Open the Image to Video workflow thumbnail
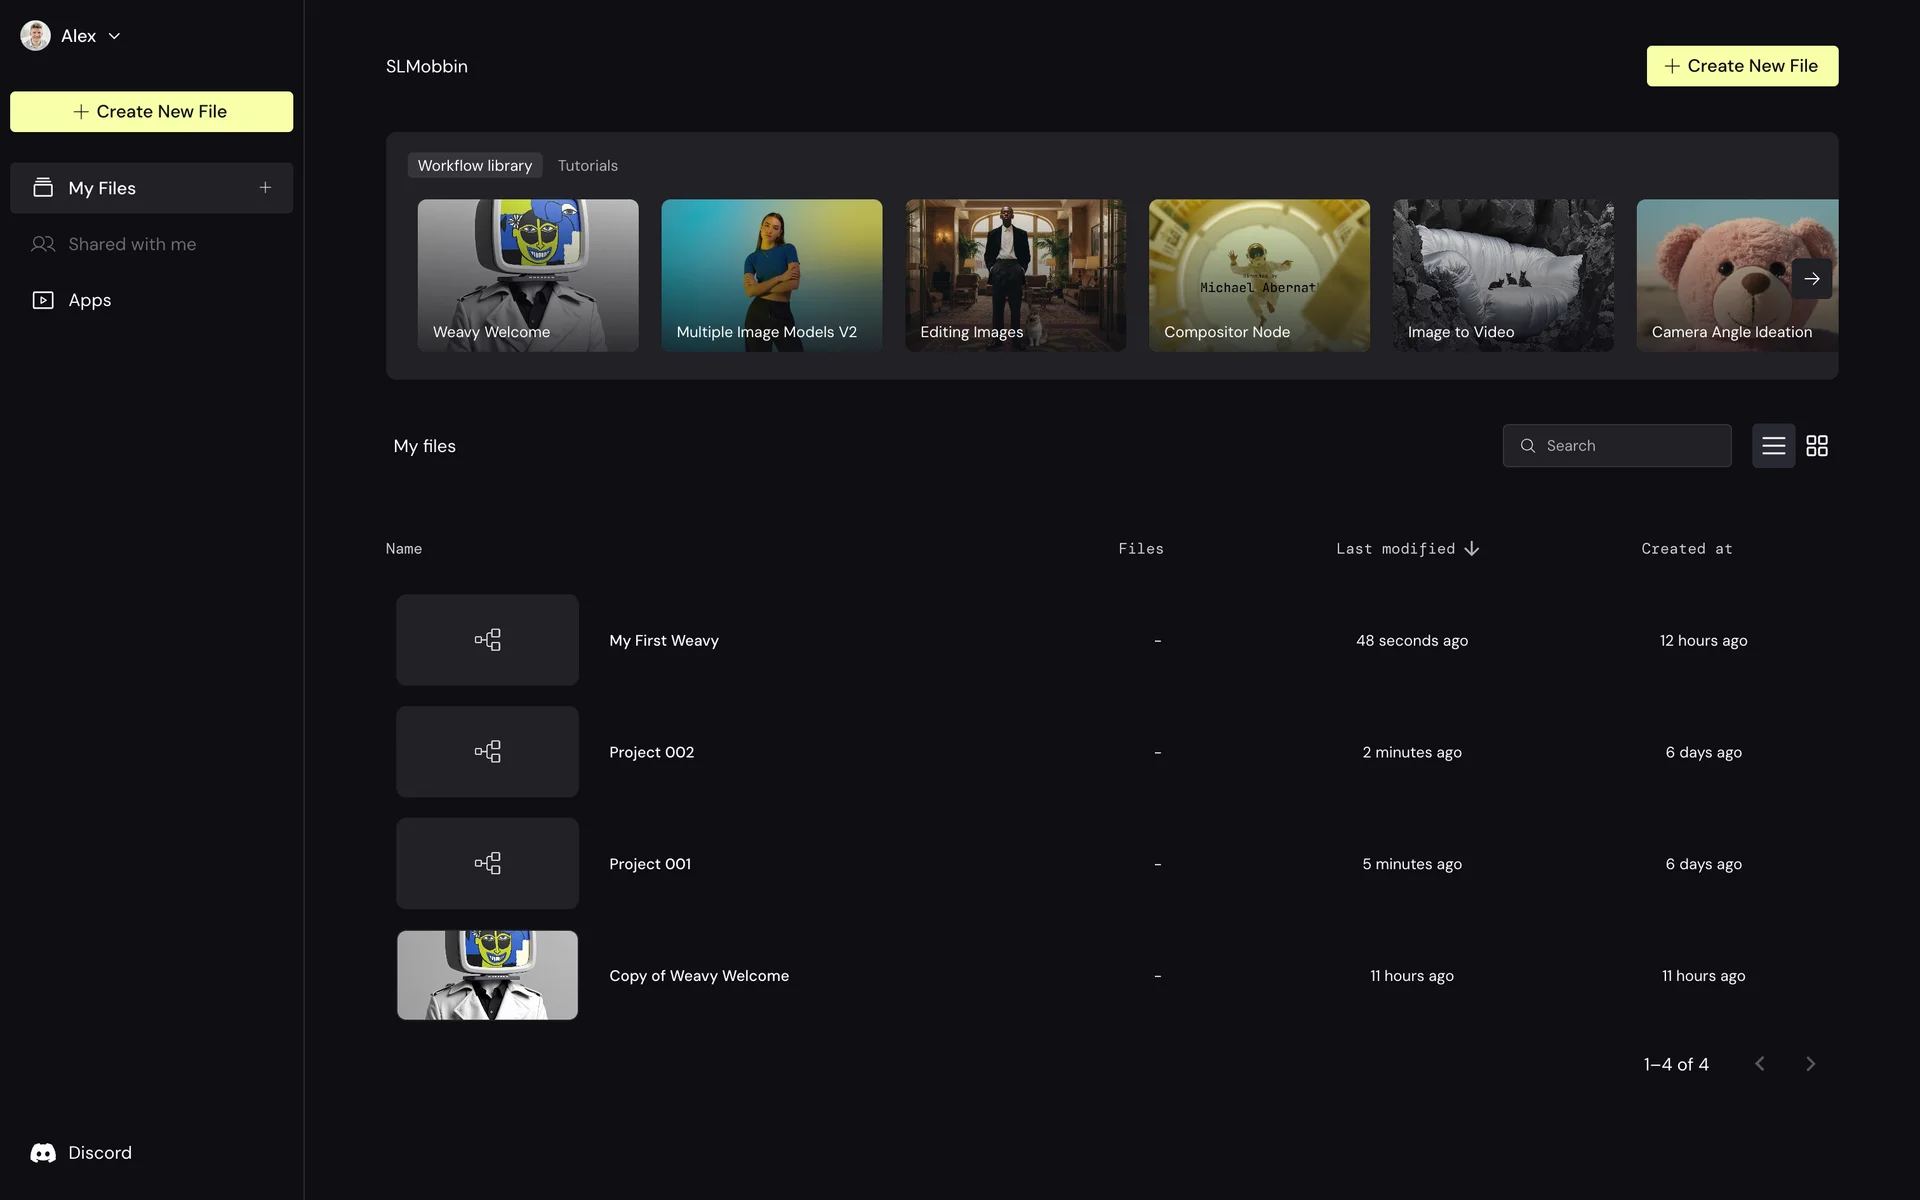Viewport: 1920px width, 1200px height. [x=1502, y=275]
